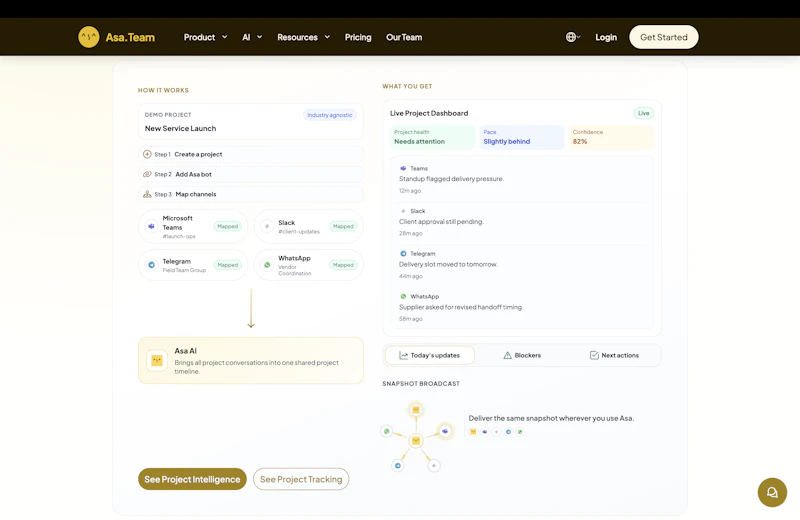Expand the AI menu dropdown

252,37
